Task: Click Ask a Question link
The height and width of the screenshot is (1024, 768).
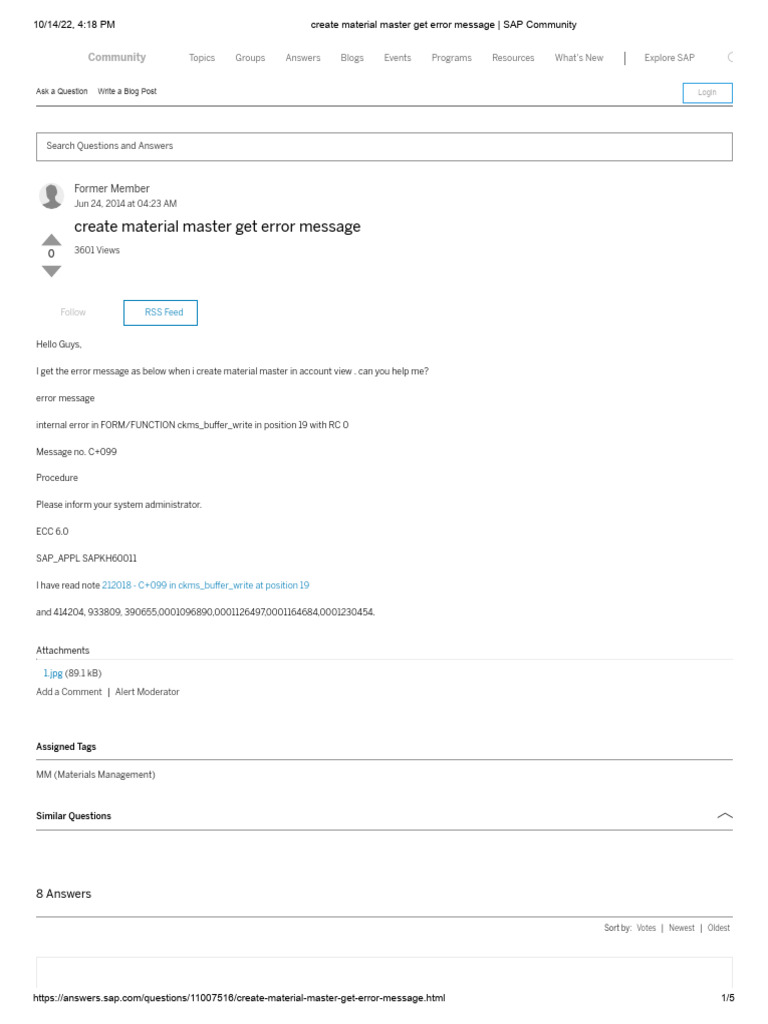Action: [x=62, y=91]
